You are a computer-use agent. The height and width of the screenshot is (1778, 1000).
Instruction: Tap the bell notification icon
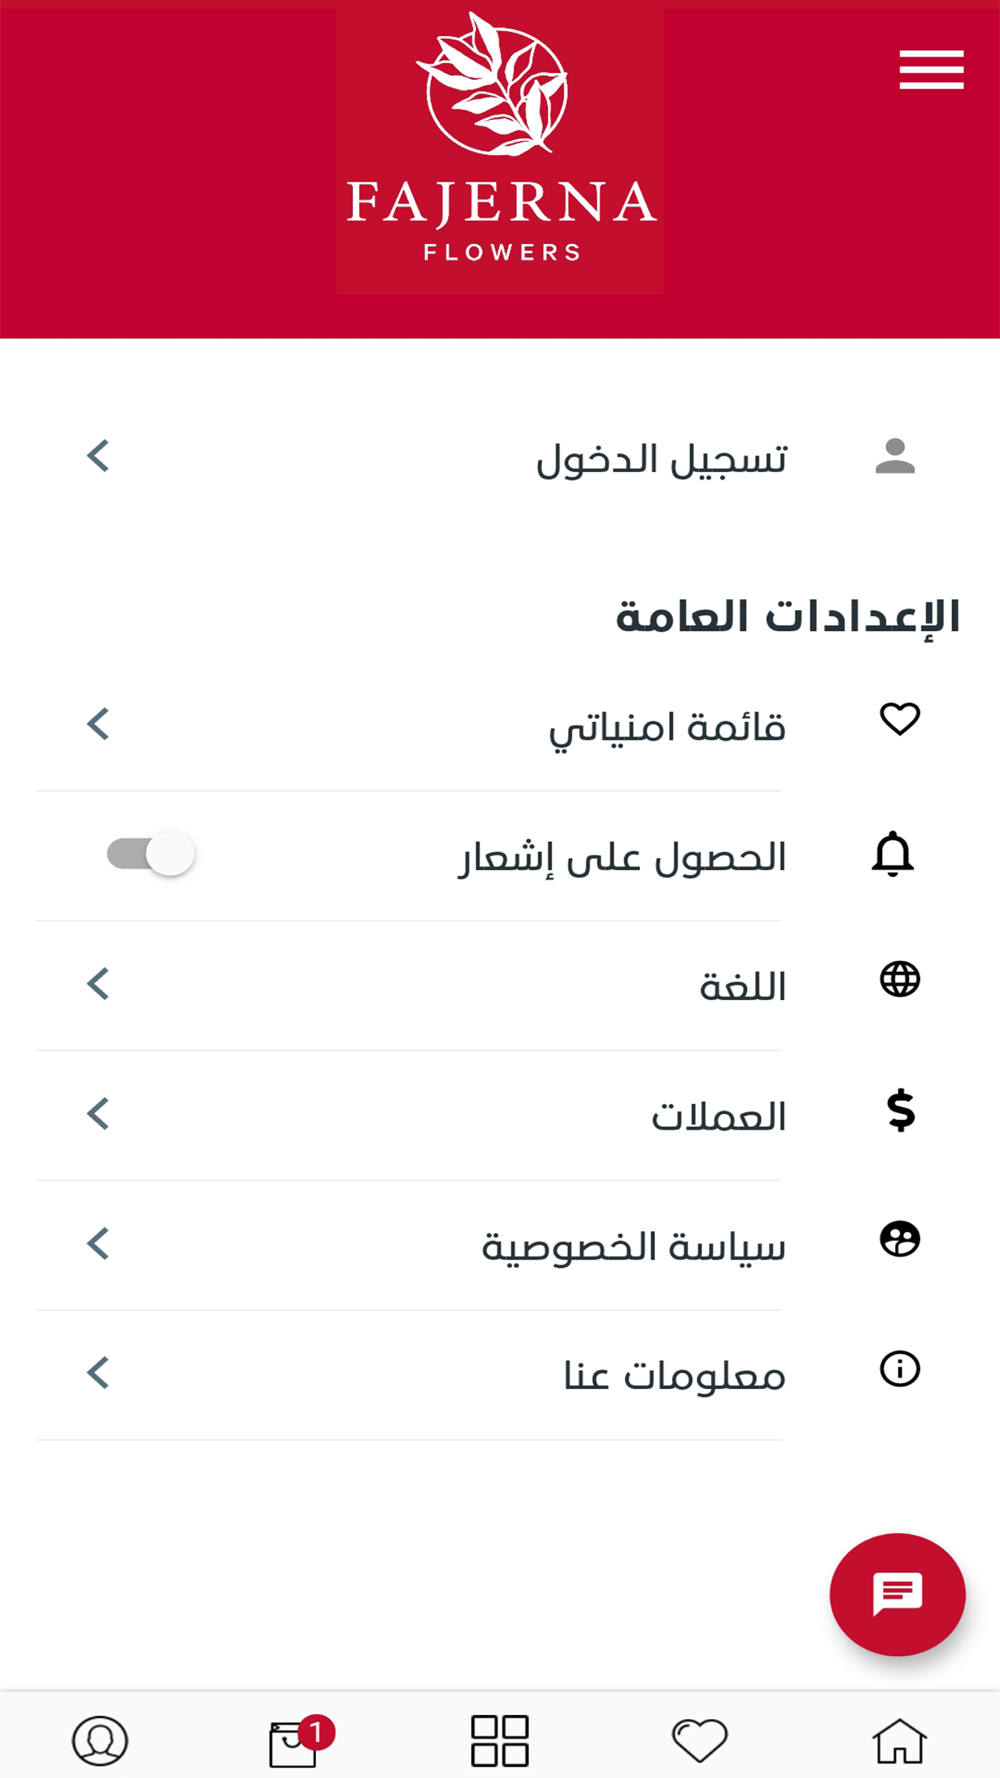[x=893, y=854]
